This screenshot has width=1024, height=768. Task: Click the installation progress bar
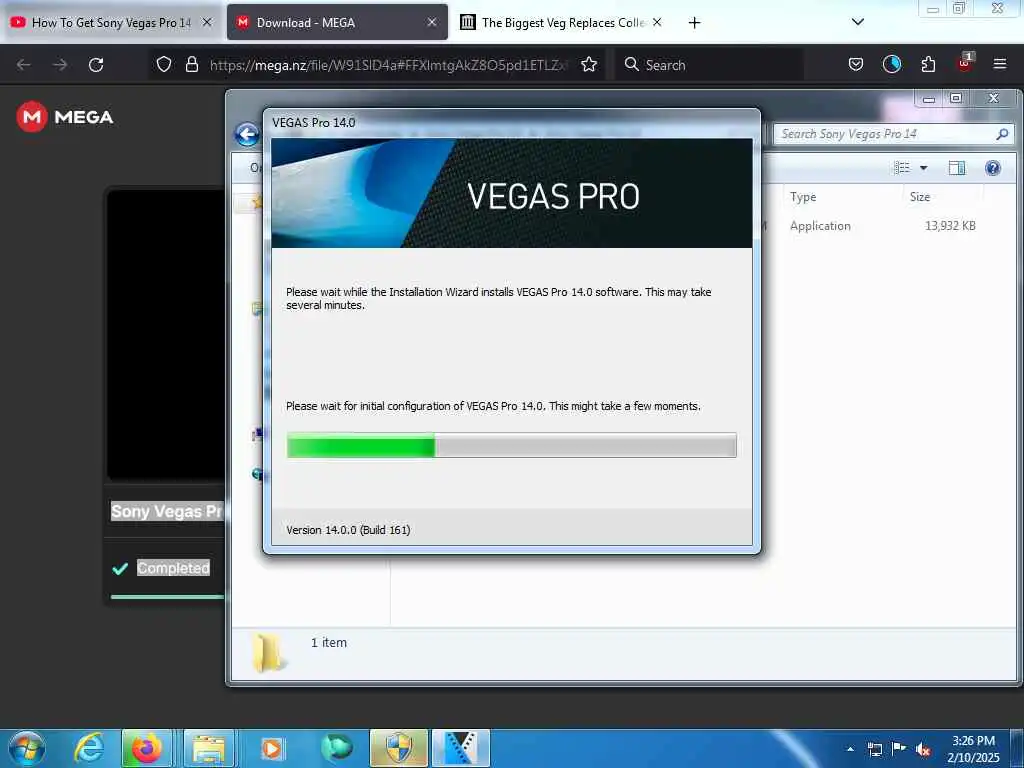511,445
